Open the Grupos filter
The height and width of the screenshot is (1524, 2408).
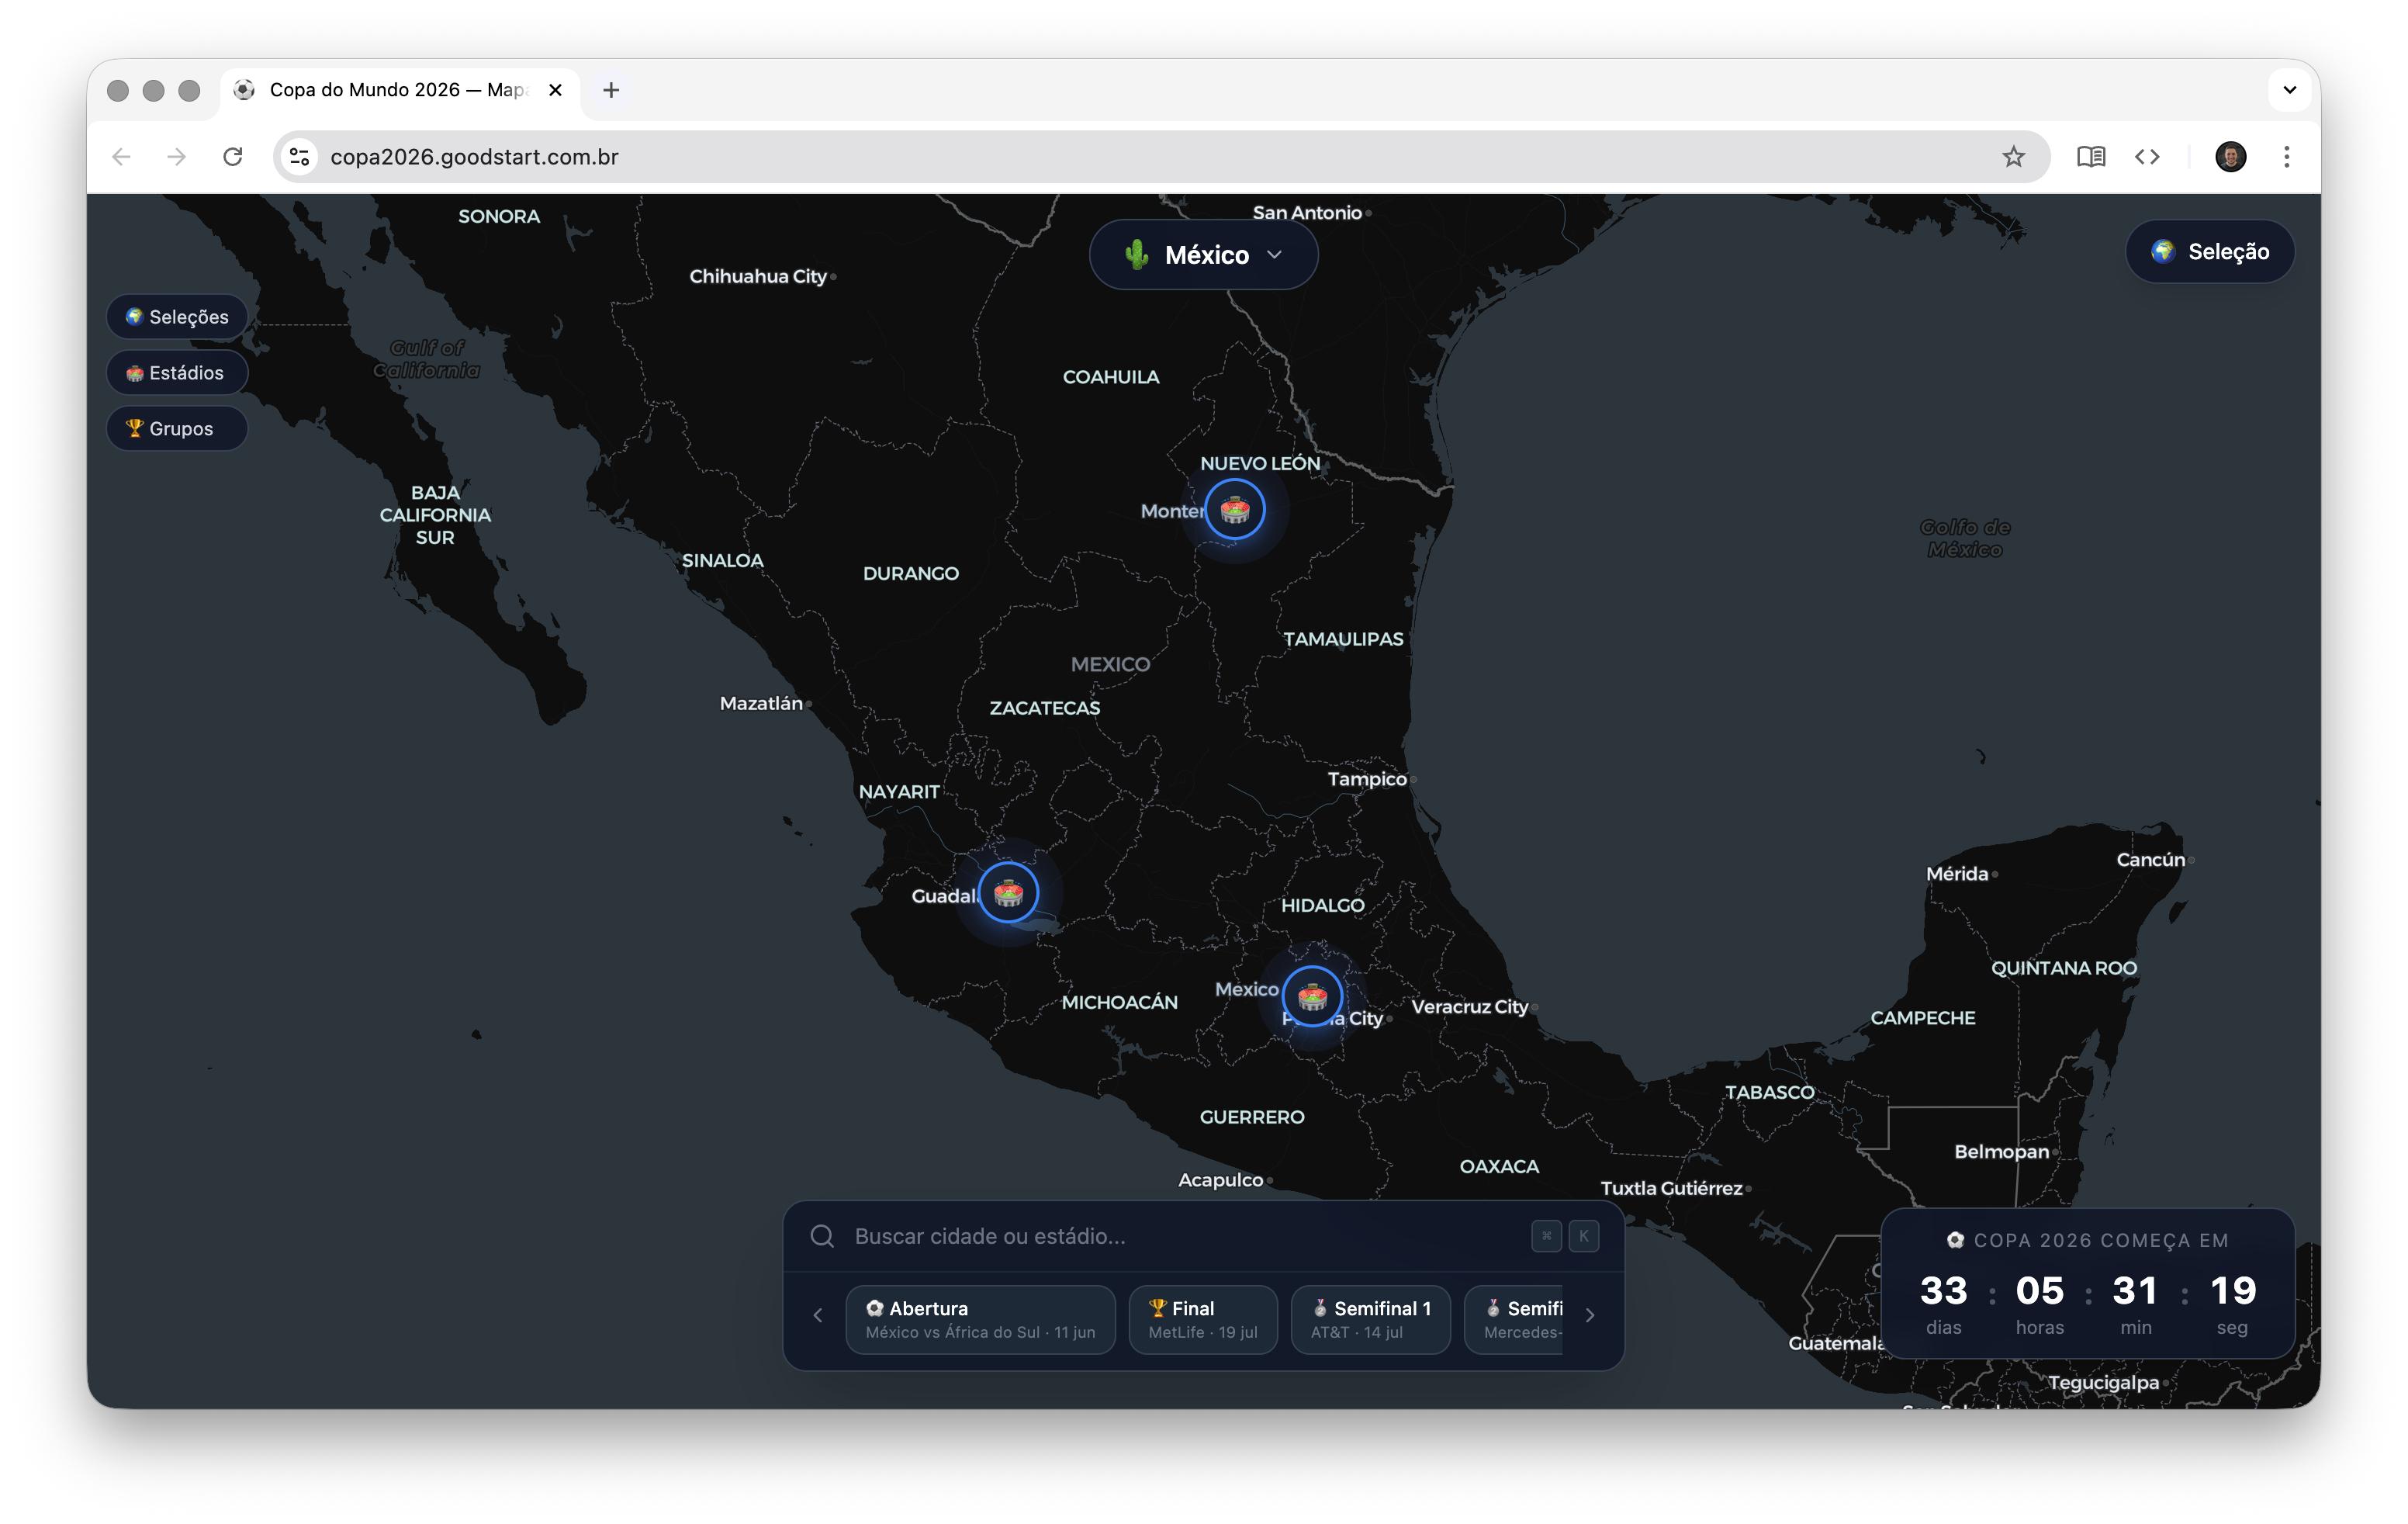[x=177, y=429]
